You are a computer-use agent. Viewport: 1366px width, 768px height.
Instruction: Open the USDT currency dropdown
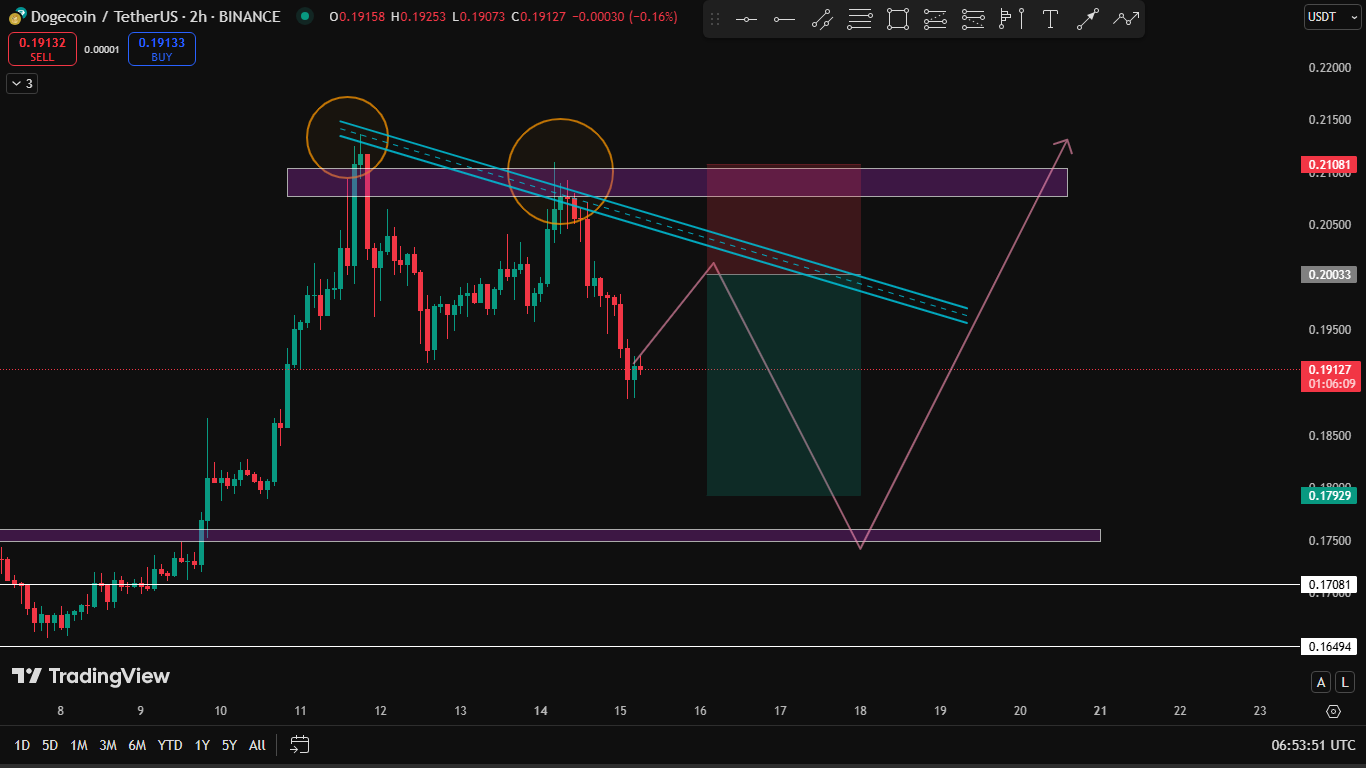point(1332,17)
